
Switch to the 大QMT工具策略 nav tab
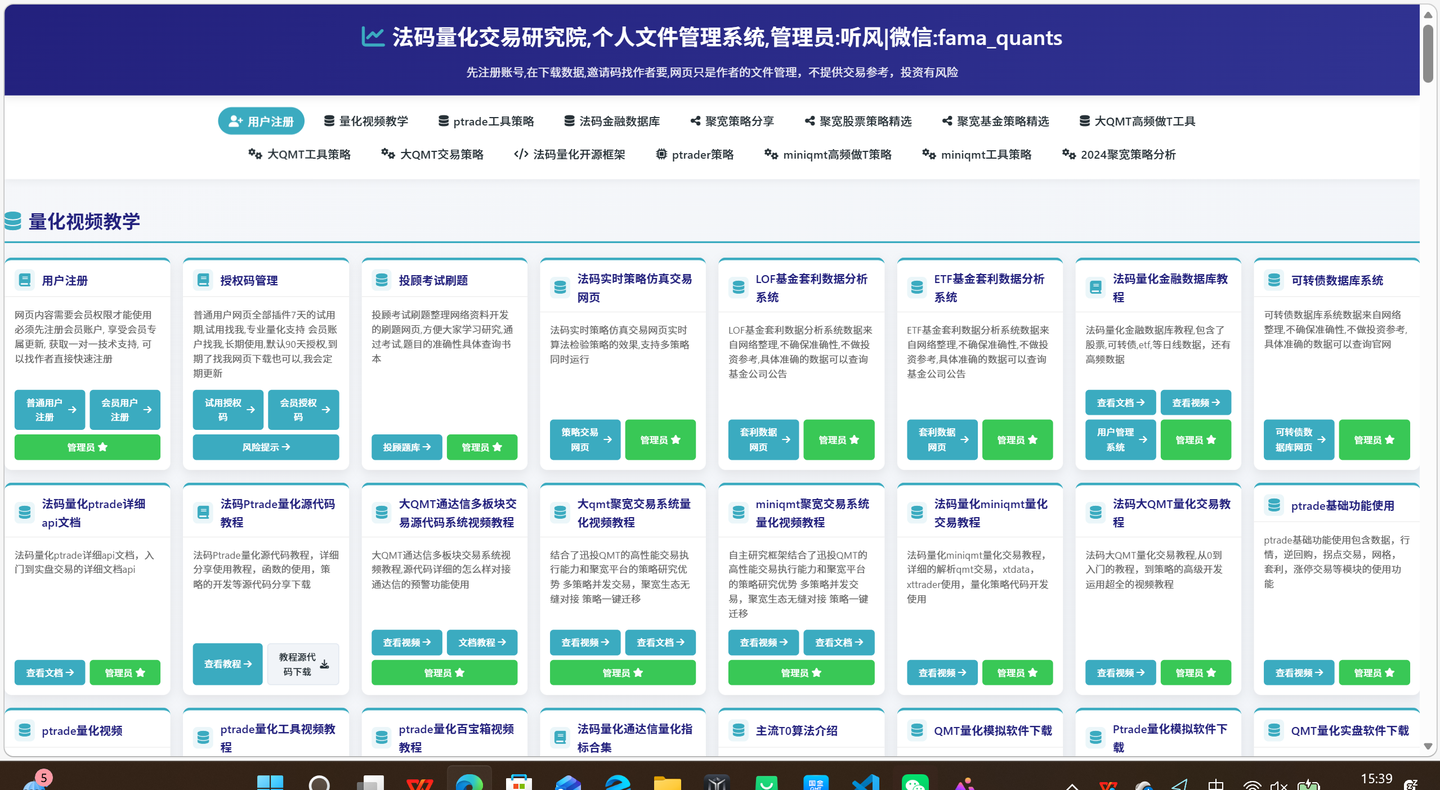click(x=299, y=154)
